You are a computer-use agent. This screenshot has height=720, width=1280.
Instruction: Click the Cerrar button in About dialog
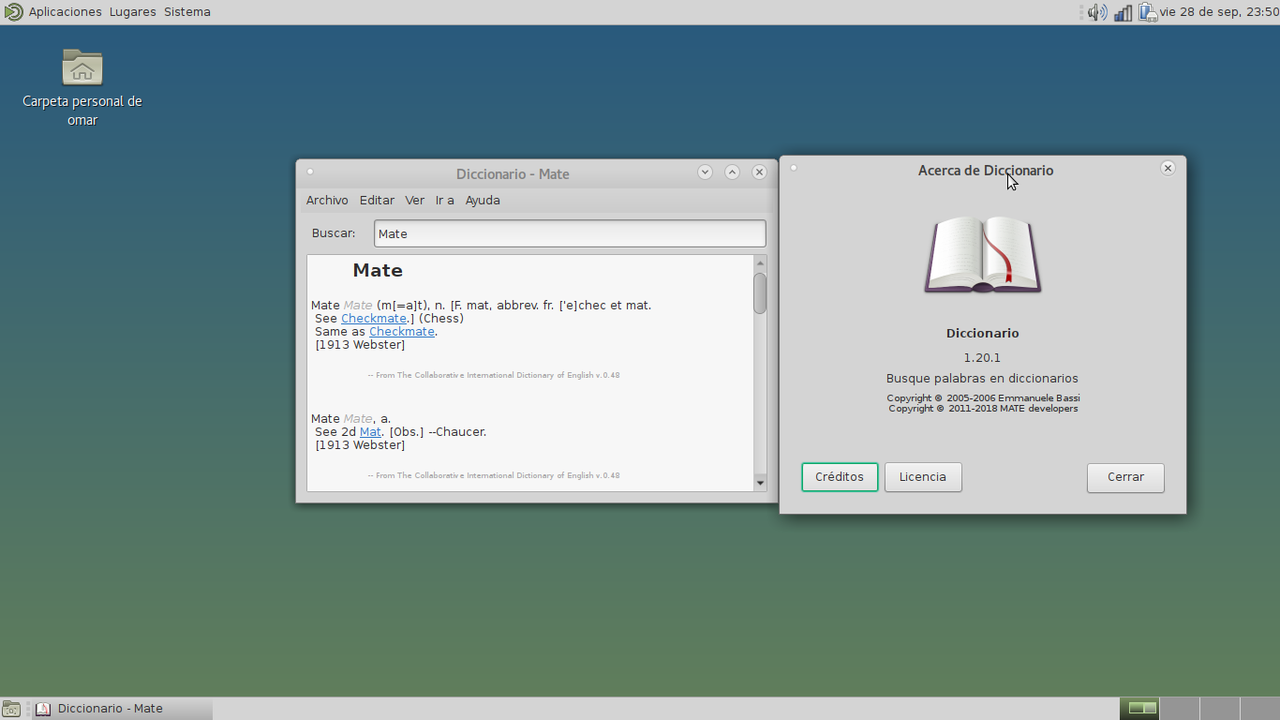point(1125,477)
